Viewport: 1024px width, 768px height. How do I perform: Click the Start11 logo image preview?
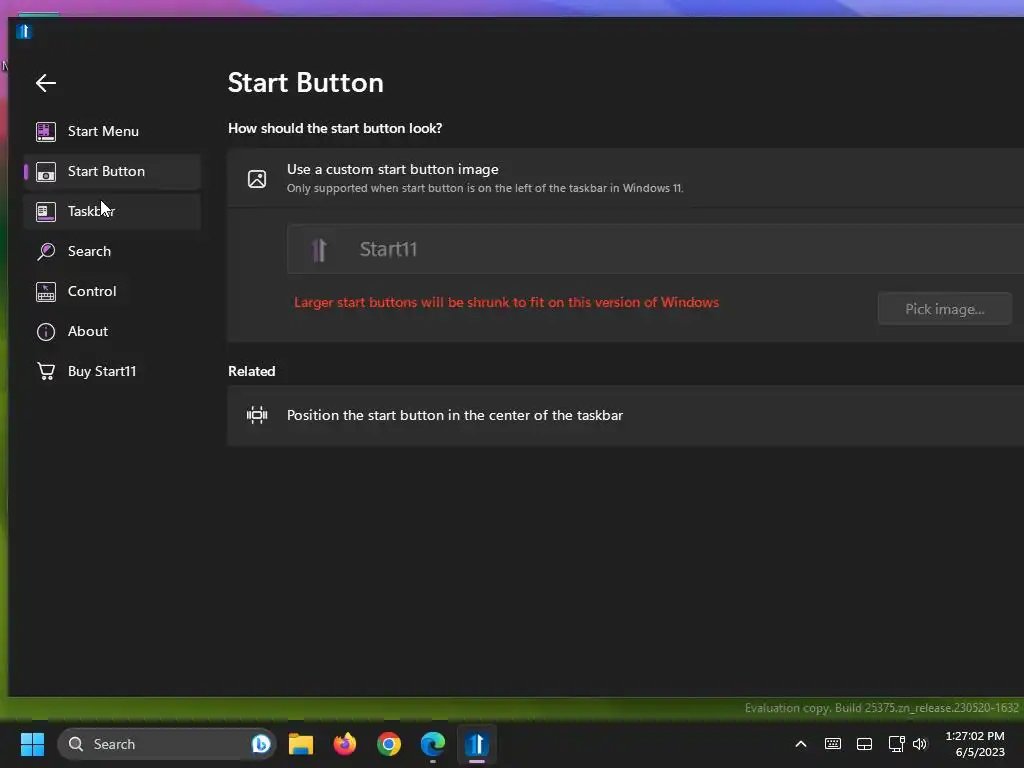click(x=319, y=249)
